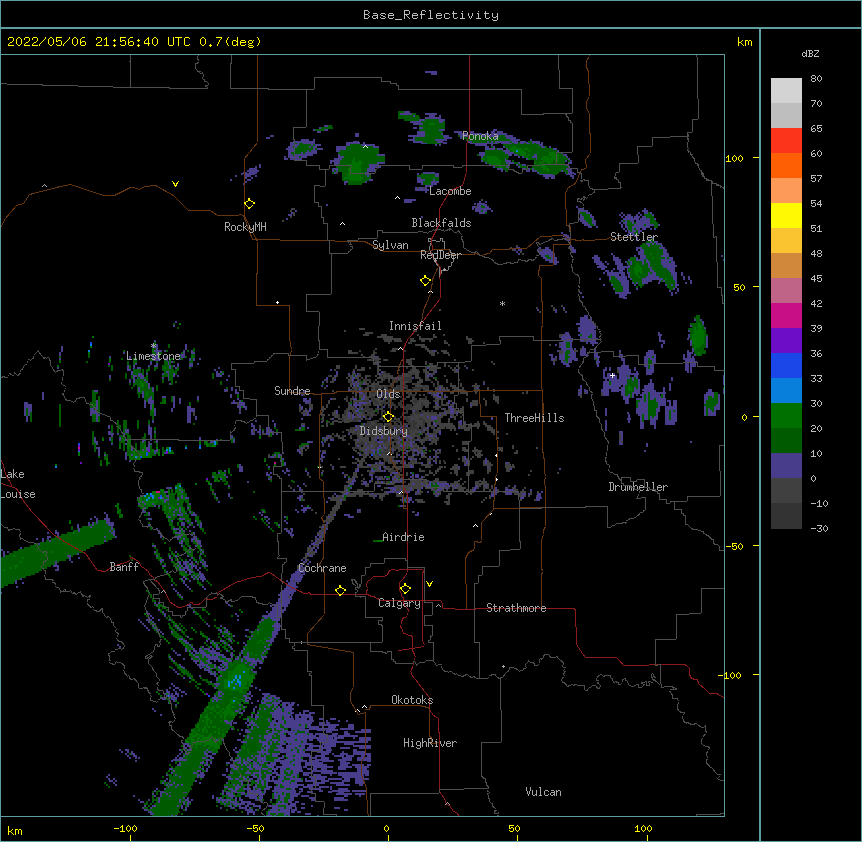The height and width of the screenshot is (842, 862).
Task: Click the Base_Reflectivity title text
Action: pos(430,15)
